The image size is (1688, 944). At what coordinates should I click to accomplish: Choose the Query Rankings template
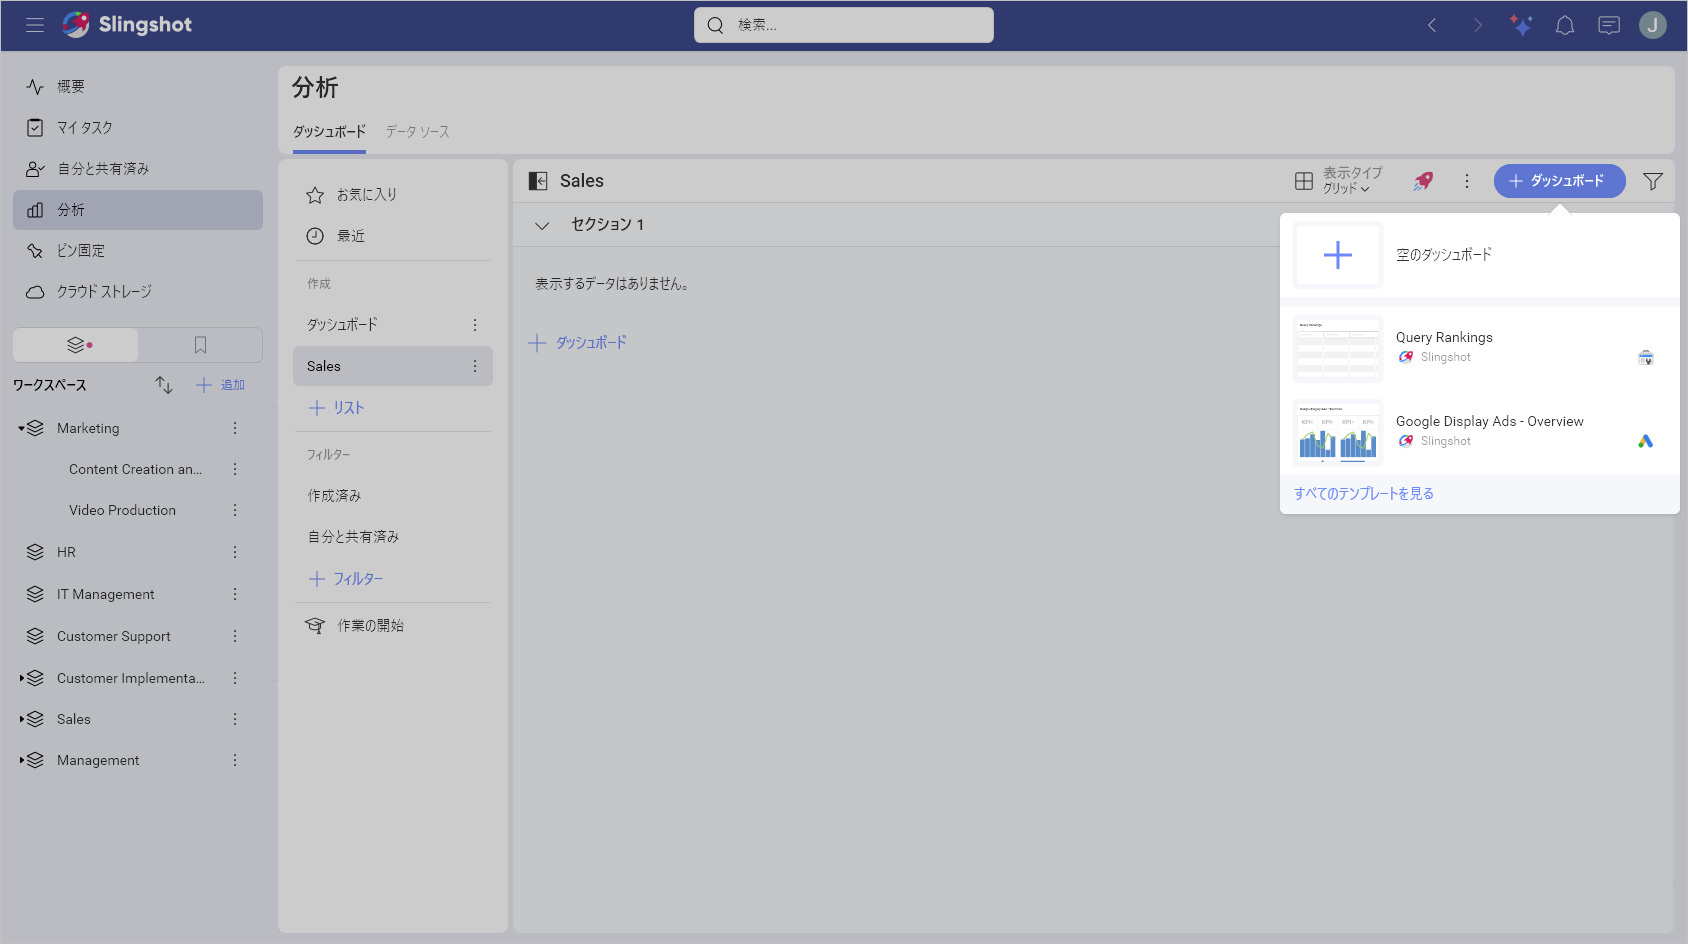pos(1480,348)
